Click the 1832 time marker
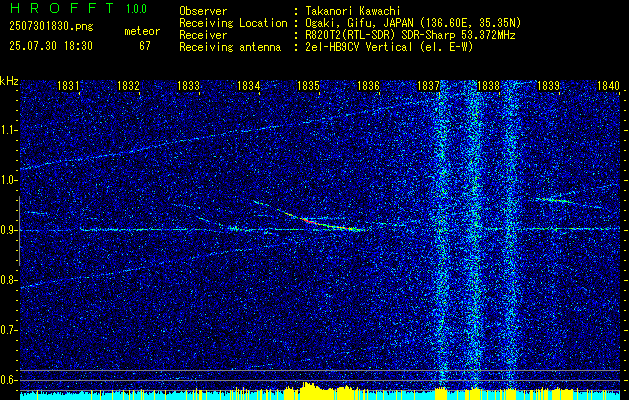This screenshot has height=400, width=629. coord(128,85)
